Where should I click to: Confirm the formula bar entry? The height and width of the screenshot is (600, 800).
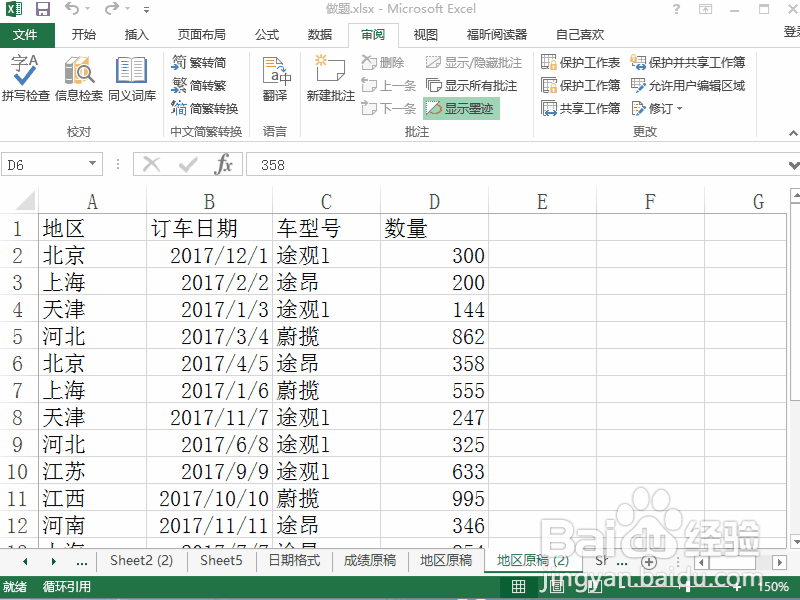coord(188,164)
